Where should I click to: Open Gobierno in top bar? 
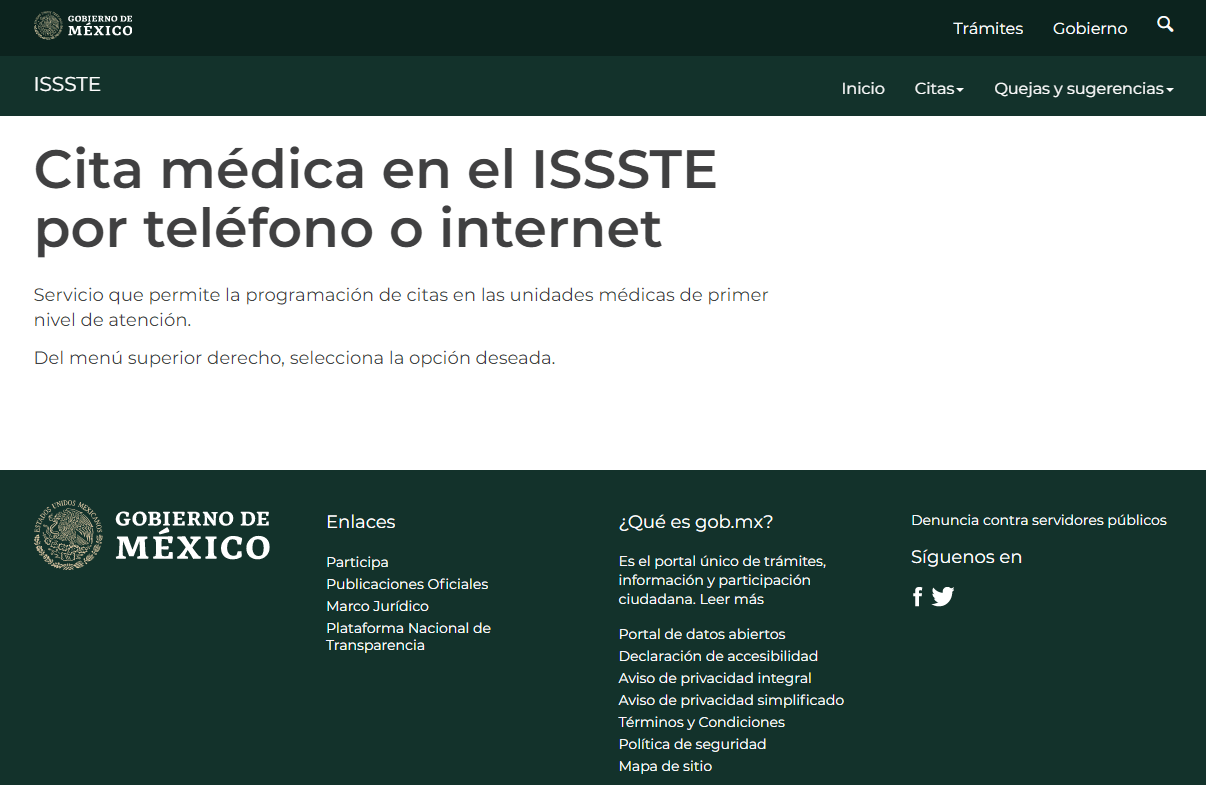(1090, 28)
